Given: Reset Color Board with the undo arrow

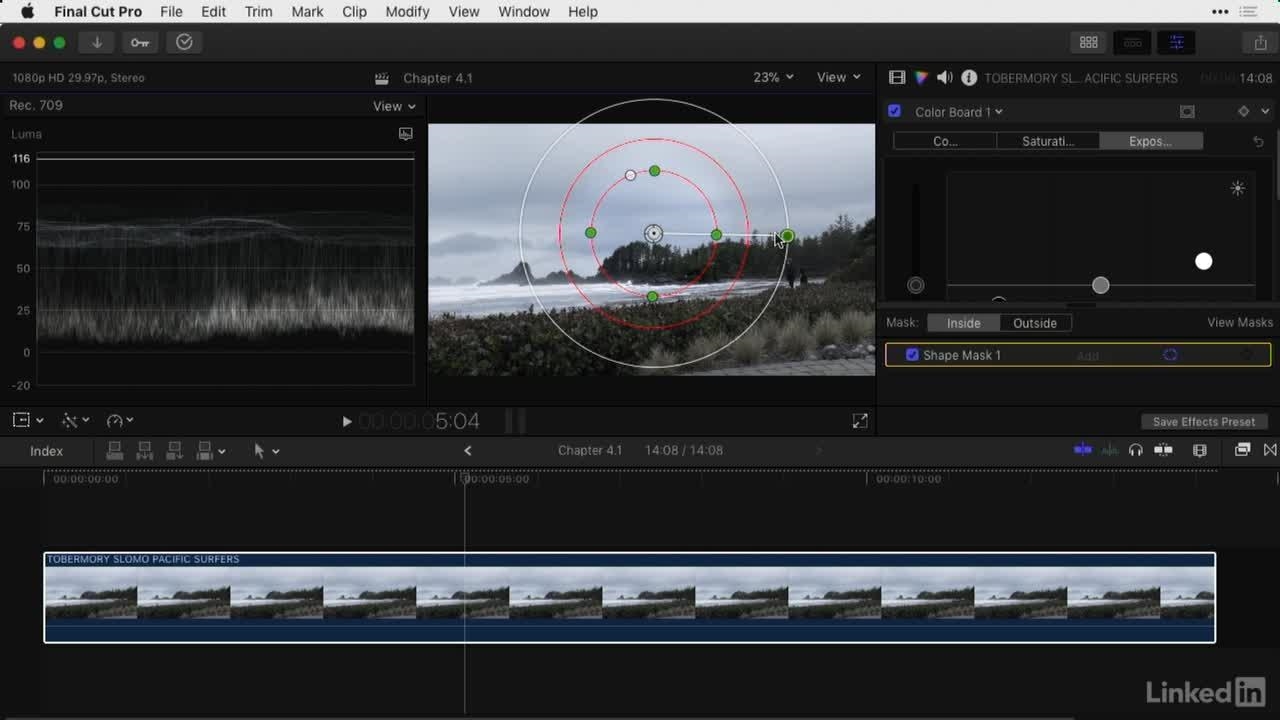Looking at the screenshot, I should click(x=1258, y=142).
